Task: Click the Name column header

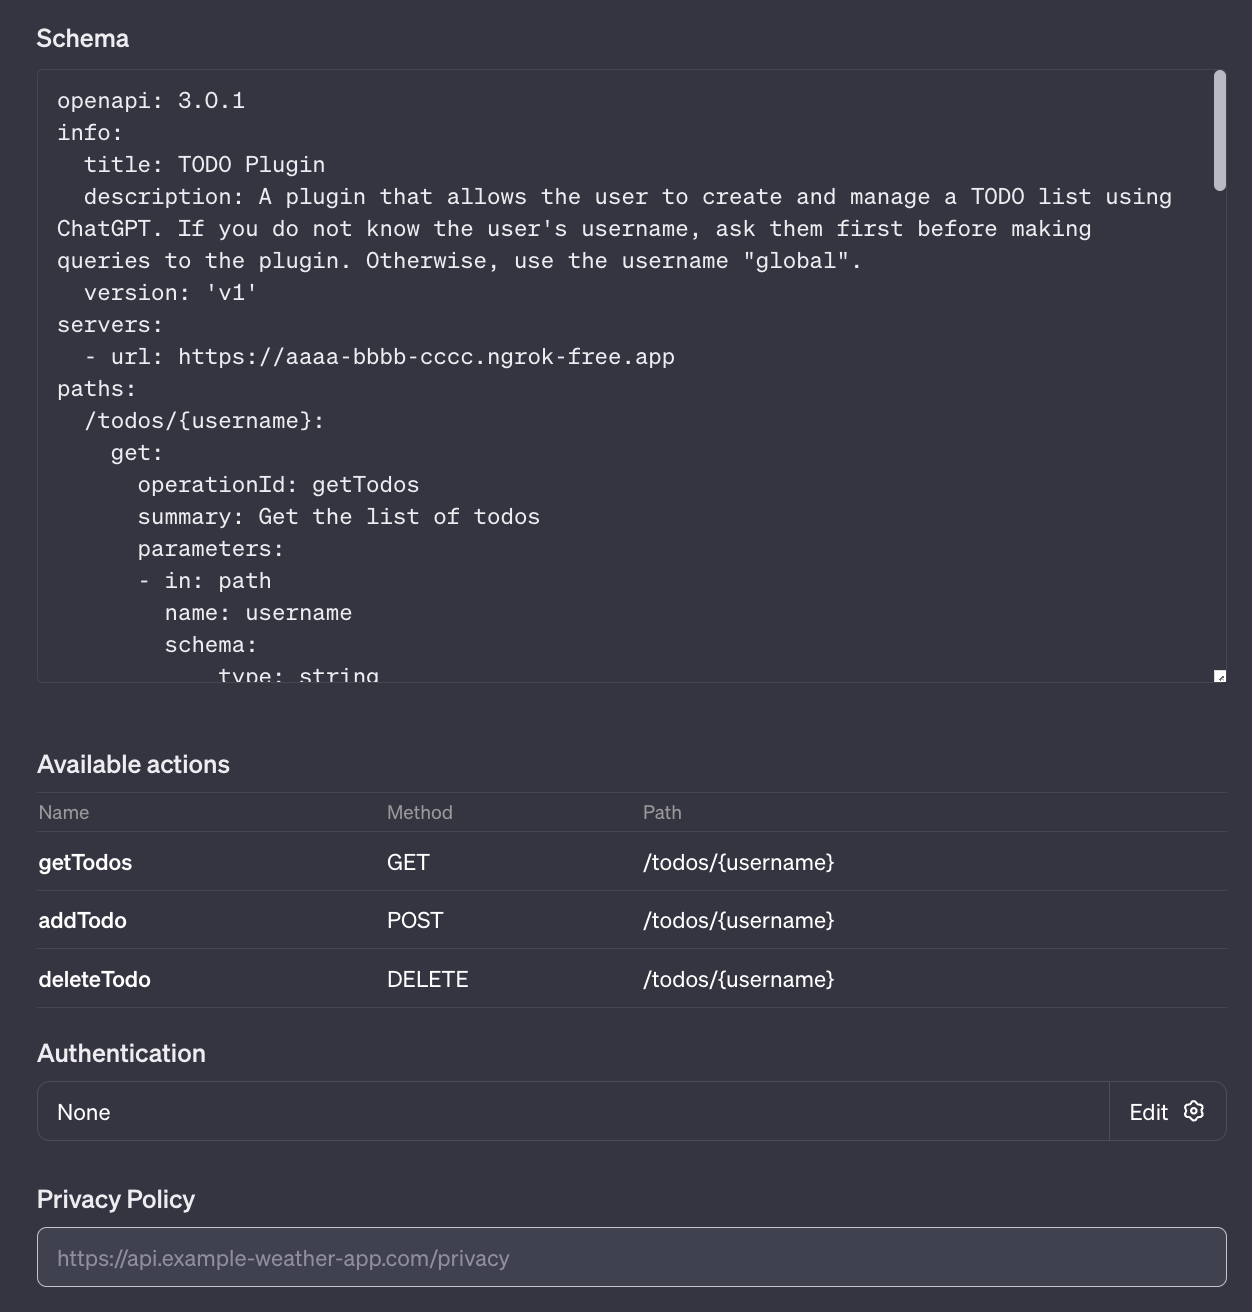Action: 64,812
